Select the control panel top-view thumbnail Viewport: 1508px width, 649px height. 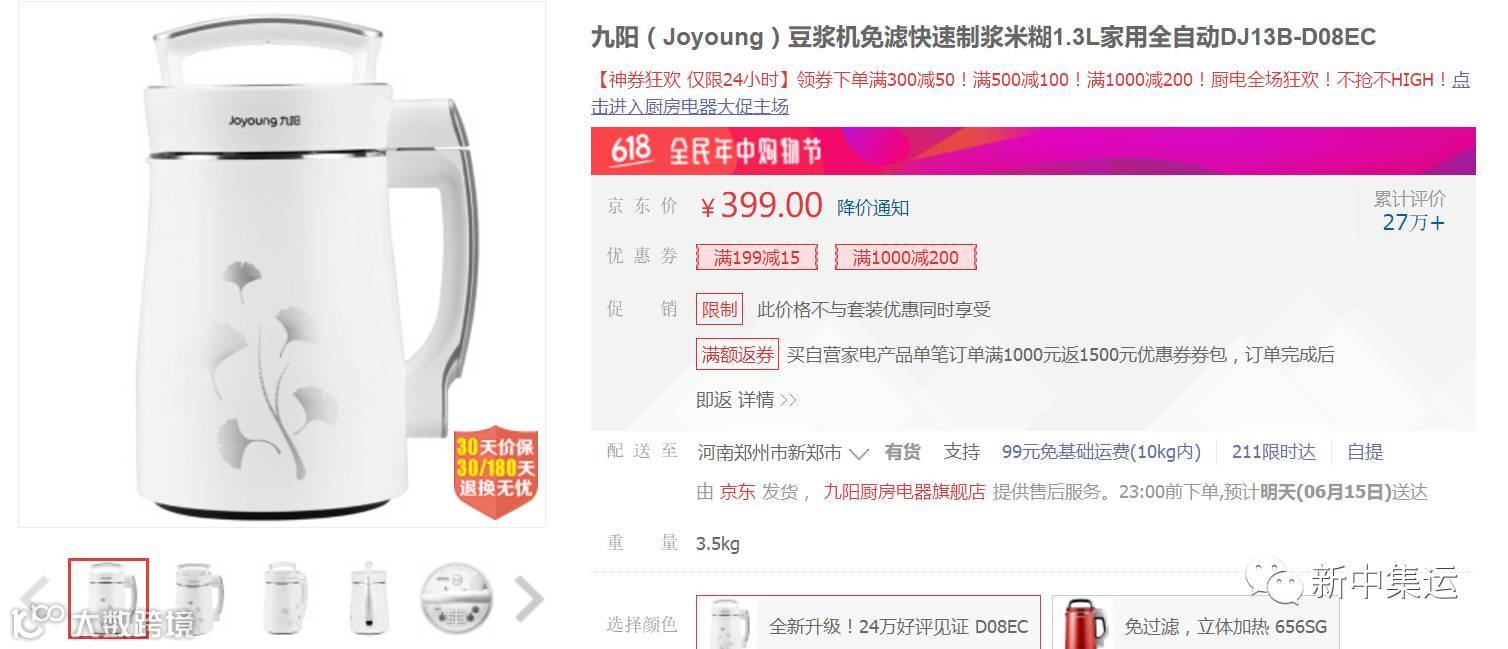[x=458, y=598]
